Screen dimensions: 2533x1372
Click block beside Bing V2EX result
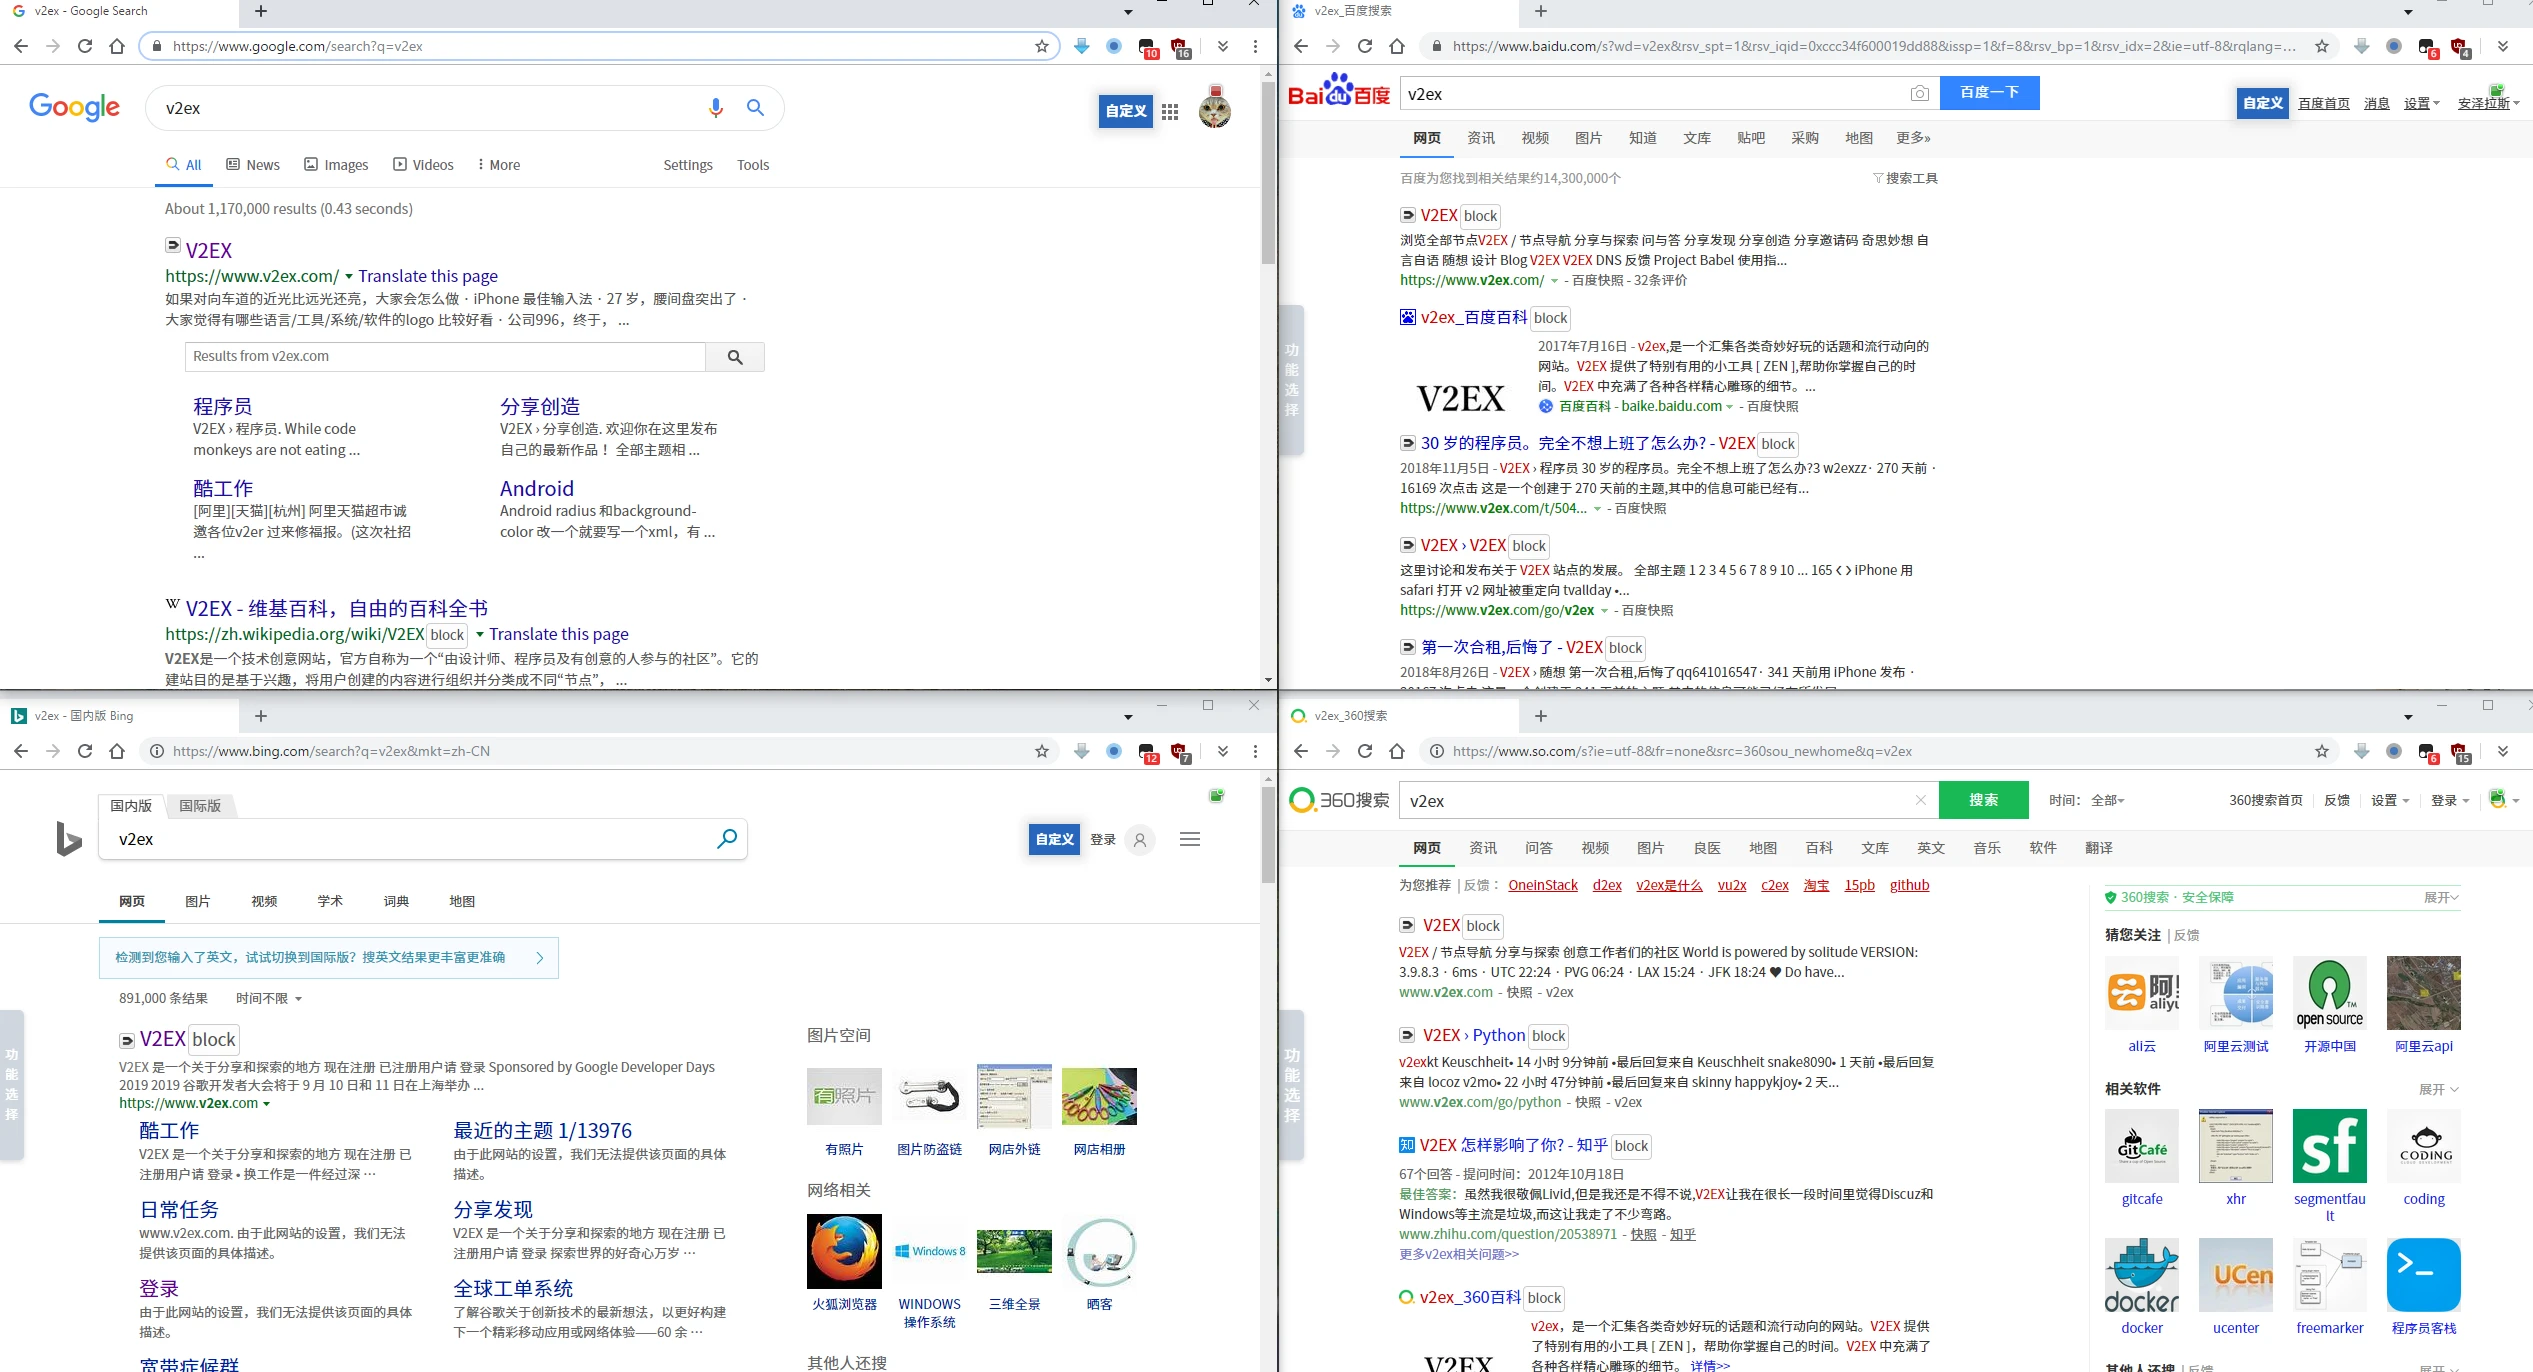(x=214, y=1039)
